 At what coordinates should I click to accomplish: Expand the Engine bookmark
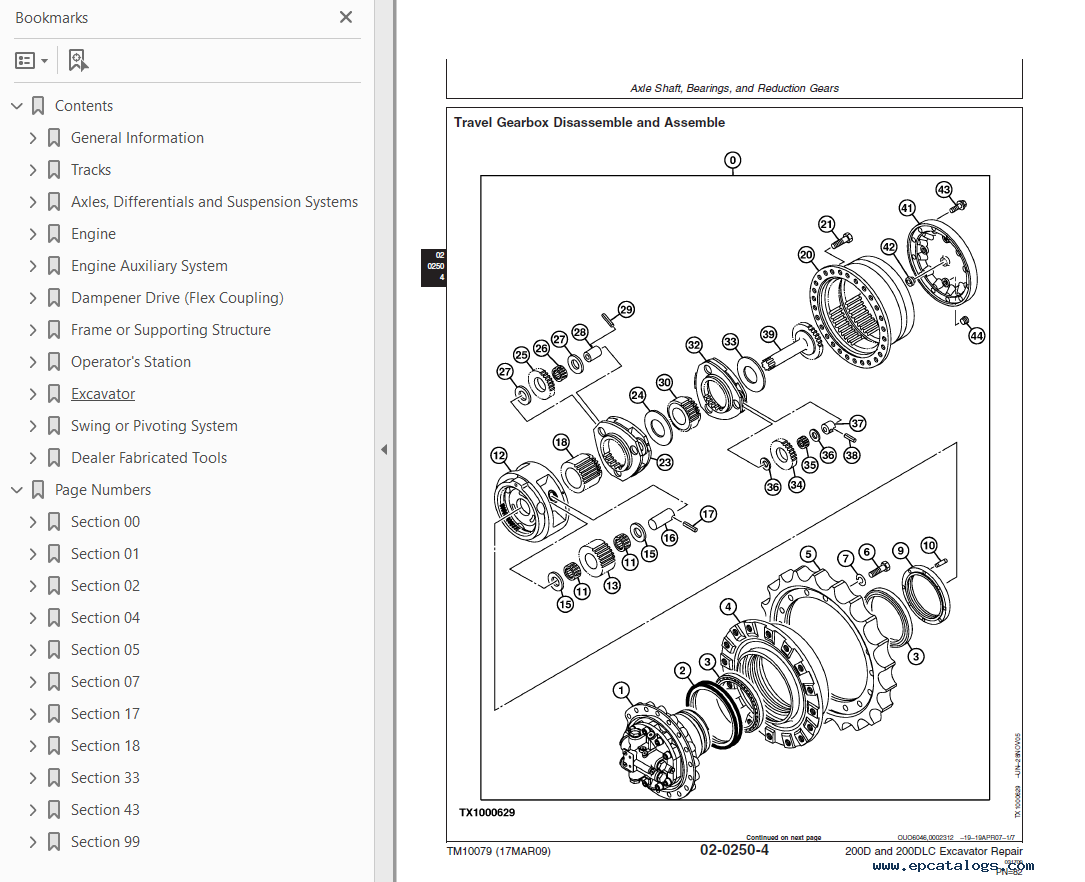click(33, 234)
